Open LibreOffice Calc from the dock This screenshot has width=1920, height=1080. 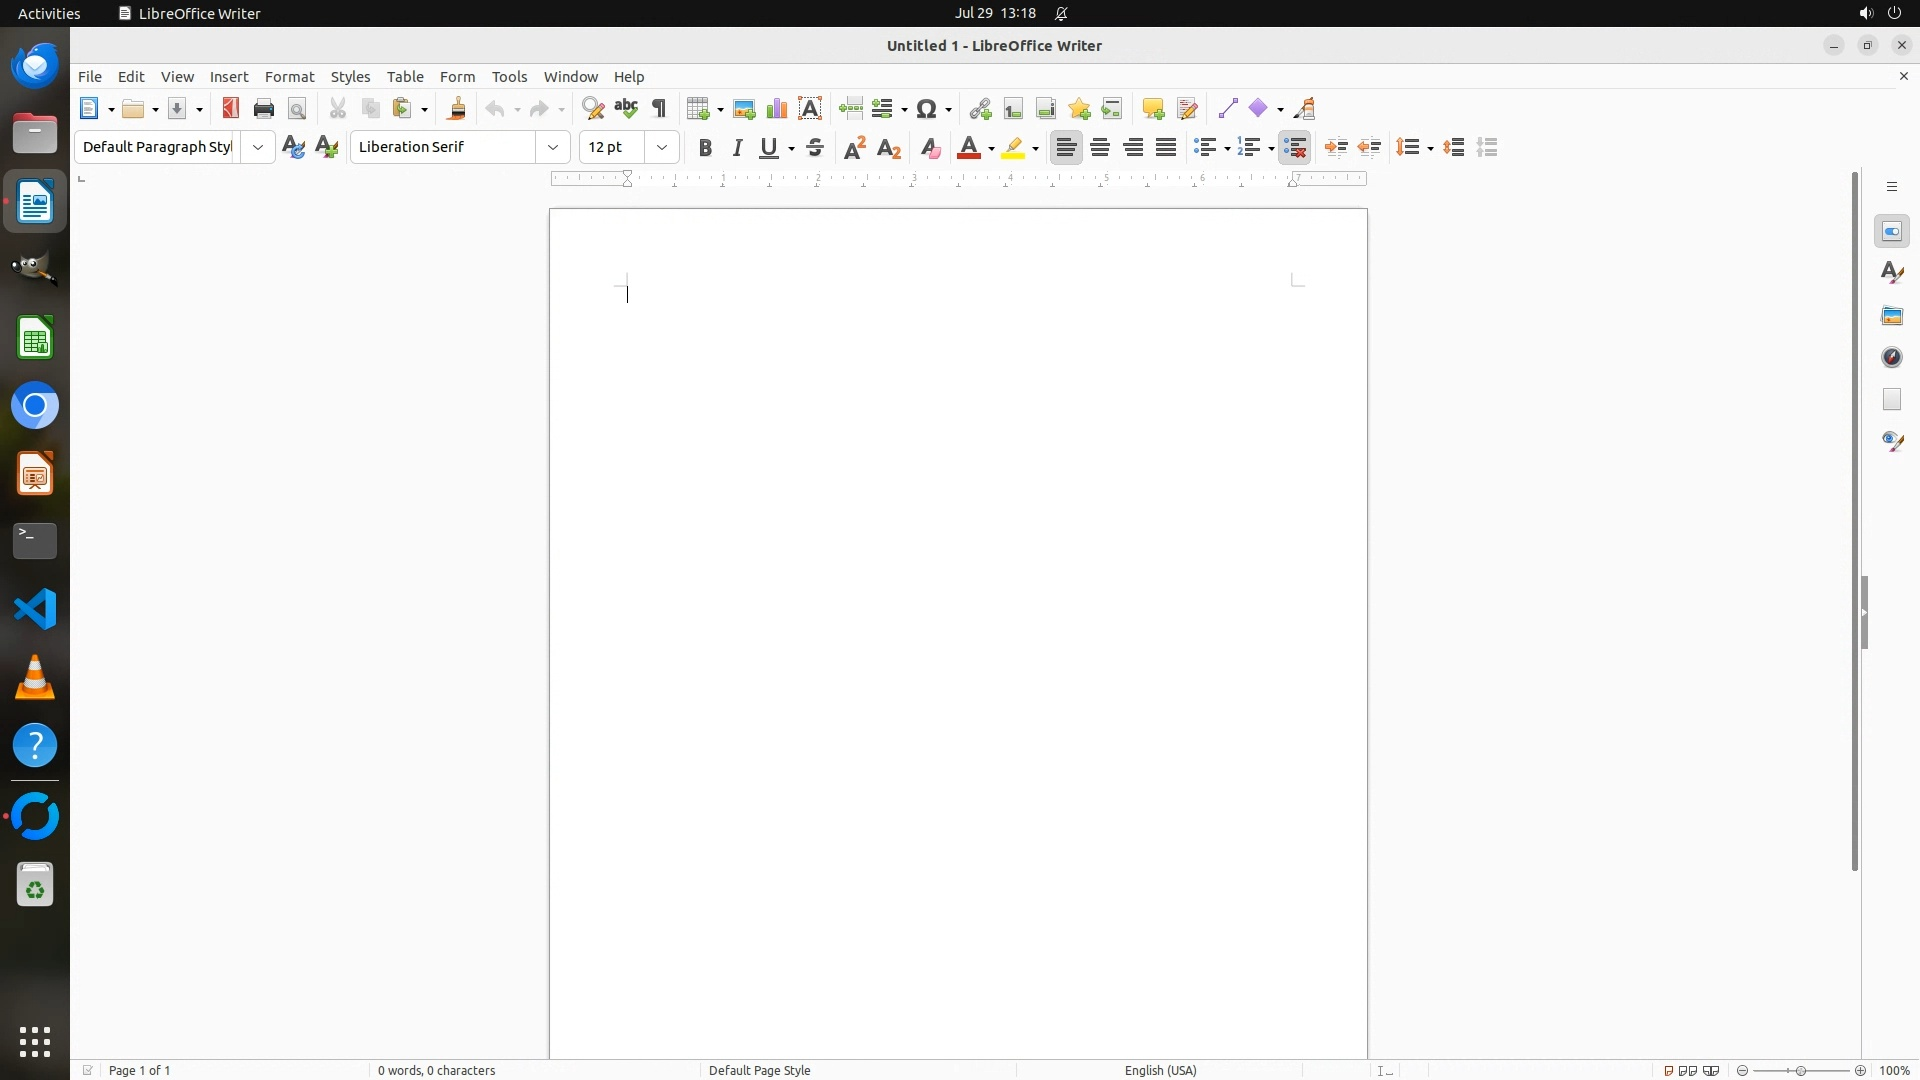35,338
